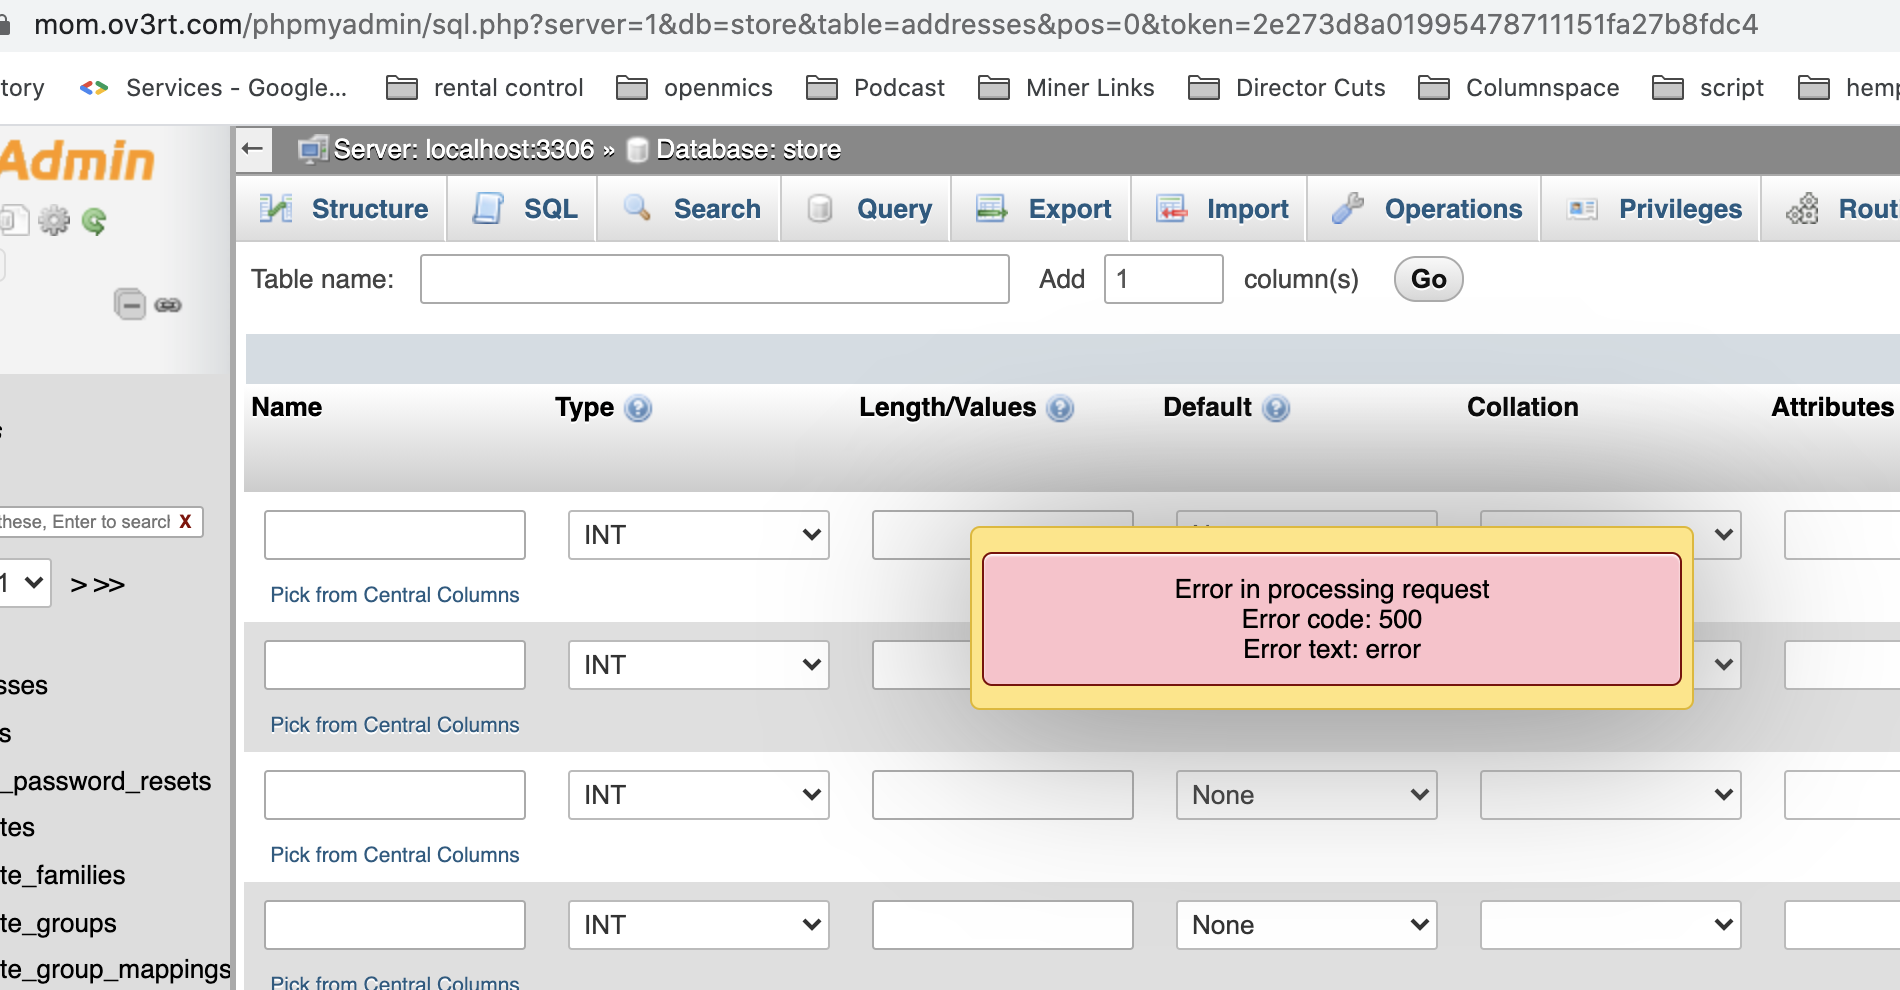The width and height of the screenshot is (1900, 990).
Task: Open the openmics bookmark folder
Action: click(x=695, y=88)
